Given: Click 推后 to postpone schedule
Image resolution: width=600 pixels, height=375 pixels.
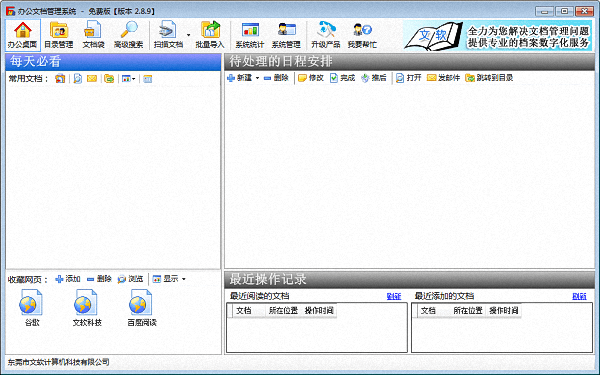Looking at the screenshot, I should tap(374, 78).
